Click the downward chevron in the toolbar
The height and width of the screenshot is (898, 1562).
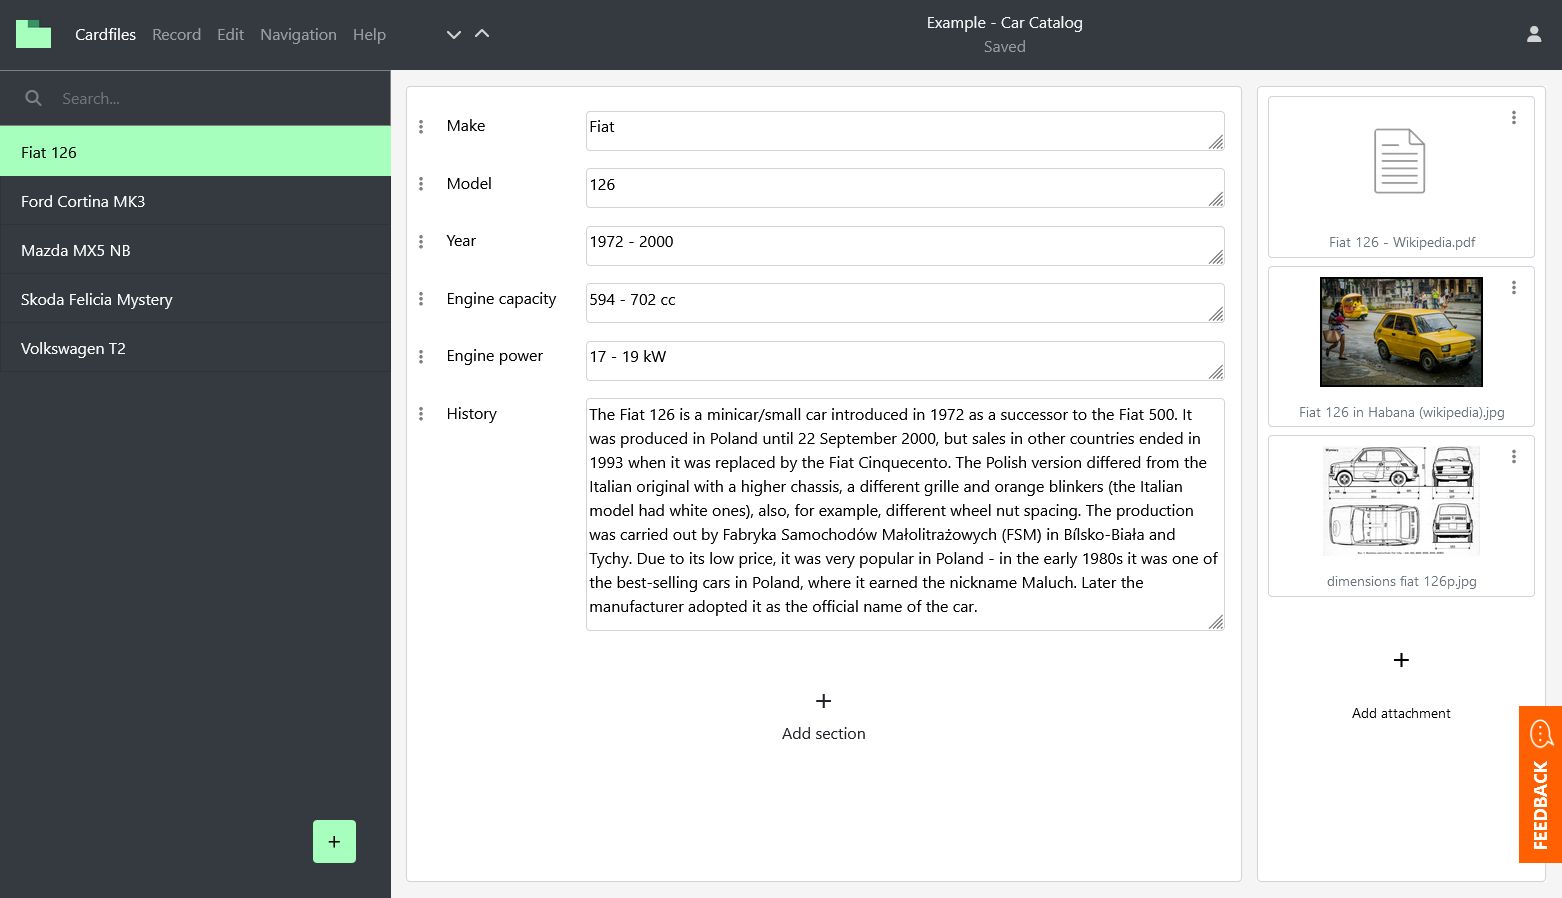(x=453, y=35)
